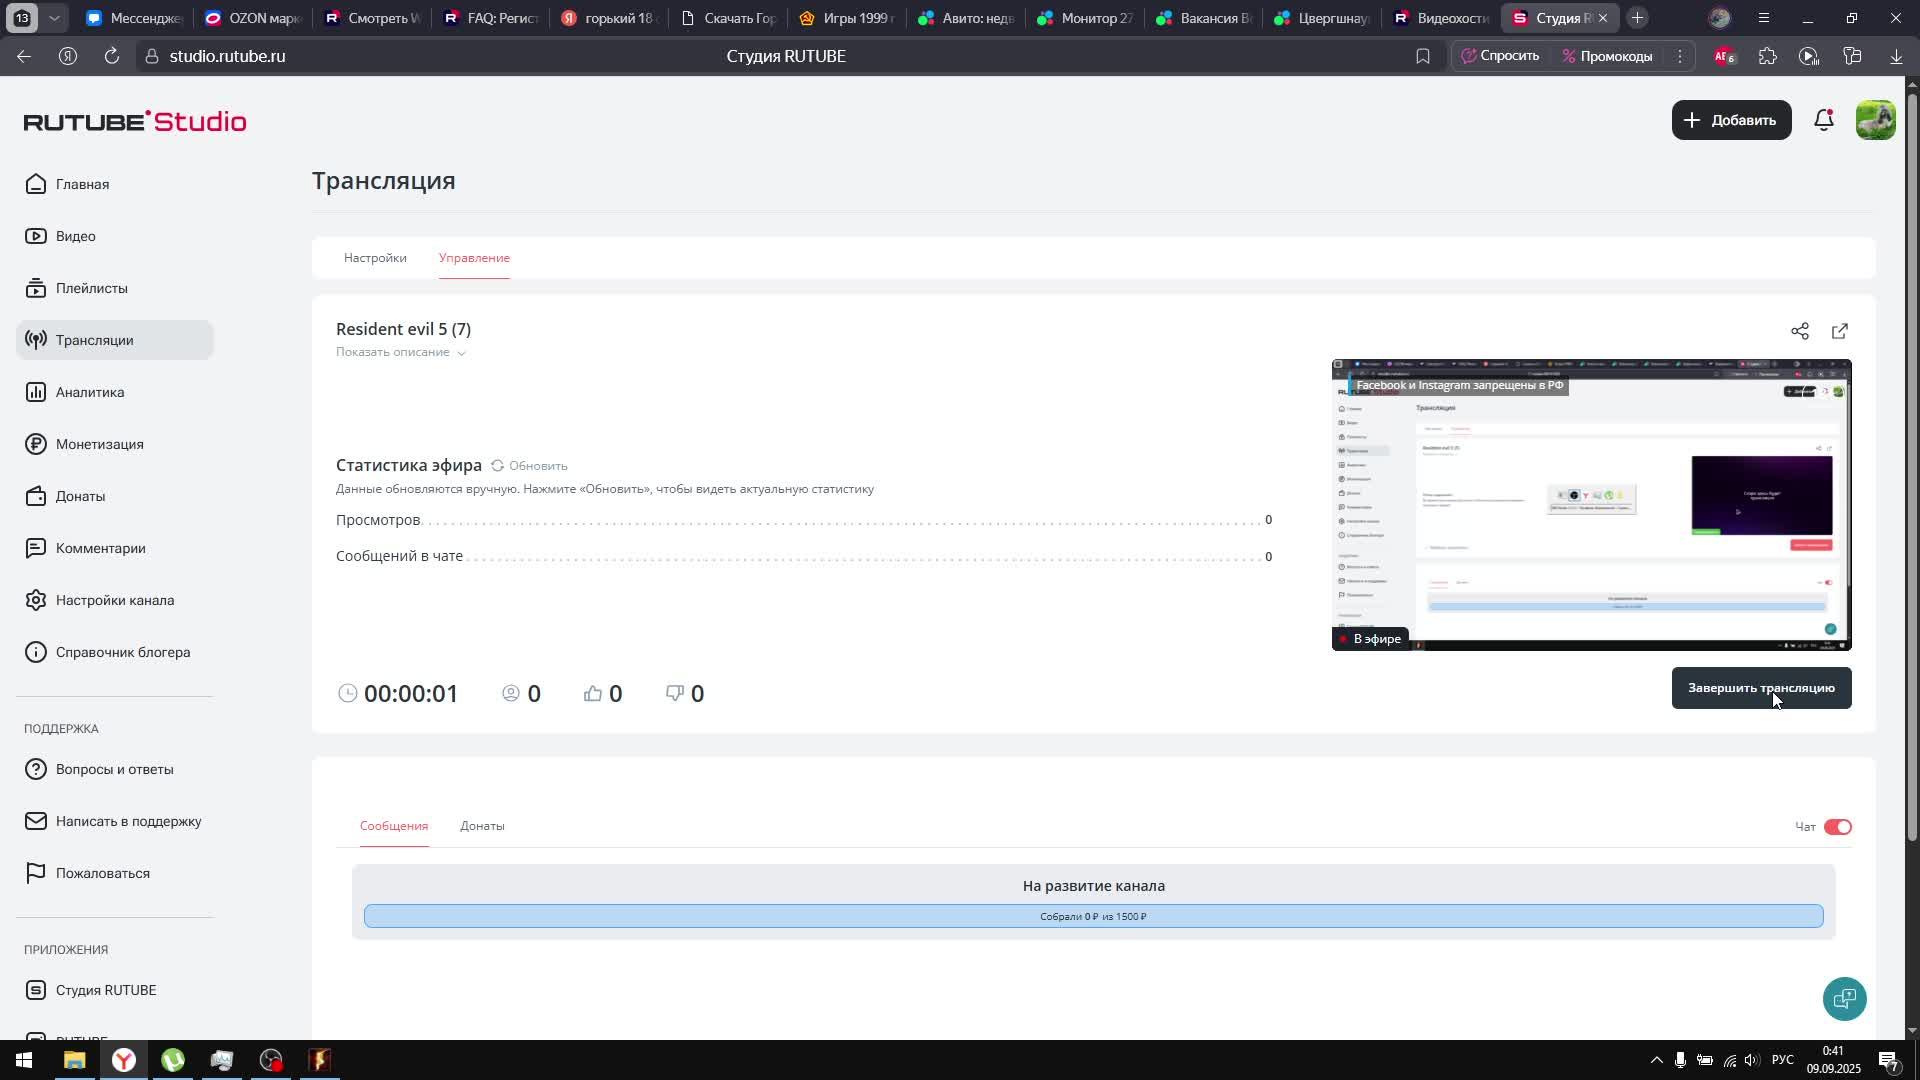This screenshot has height=1080, width=1920.
Task: Switch to the Донаты chat tab
Action: tap(482, 826)
